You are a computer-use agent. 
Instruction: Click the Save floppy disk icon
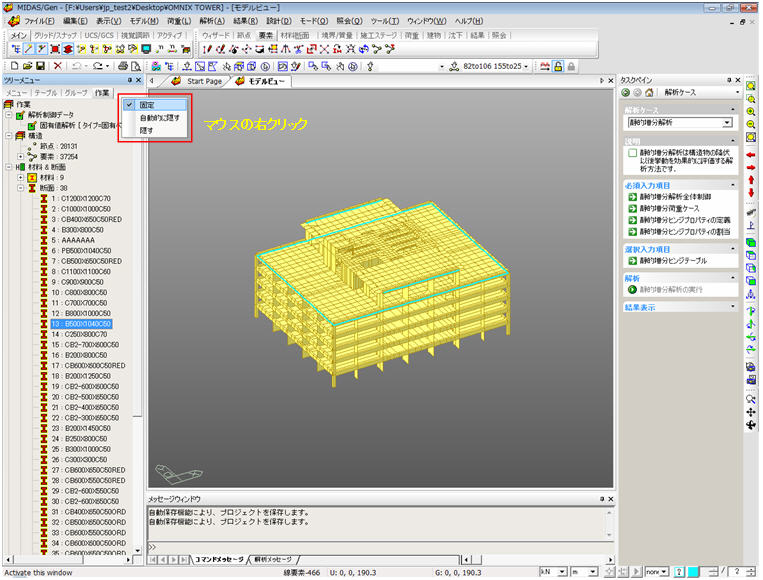click(40, 66)
